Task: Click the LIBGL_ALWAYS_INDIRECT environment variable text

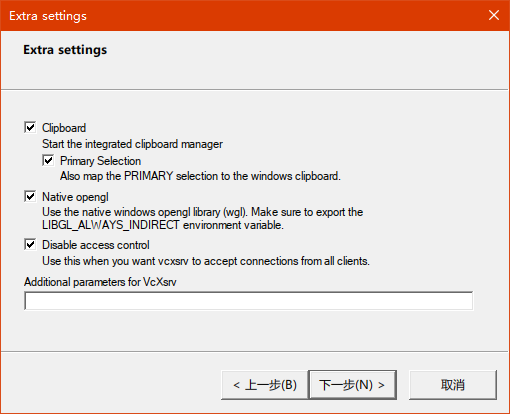Action: click(x=163, y=225)
